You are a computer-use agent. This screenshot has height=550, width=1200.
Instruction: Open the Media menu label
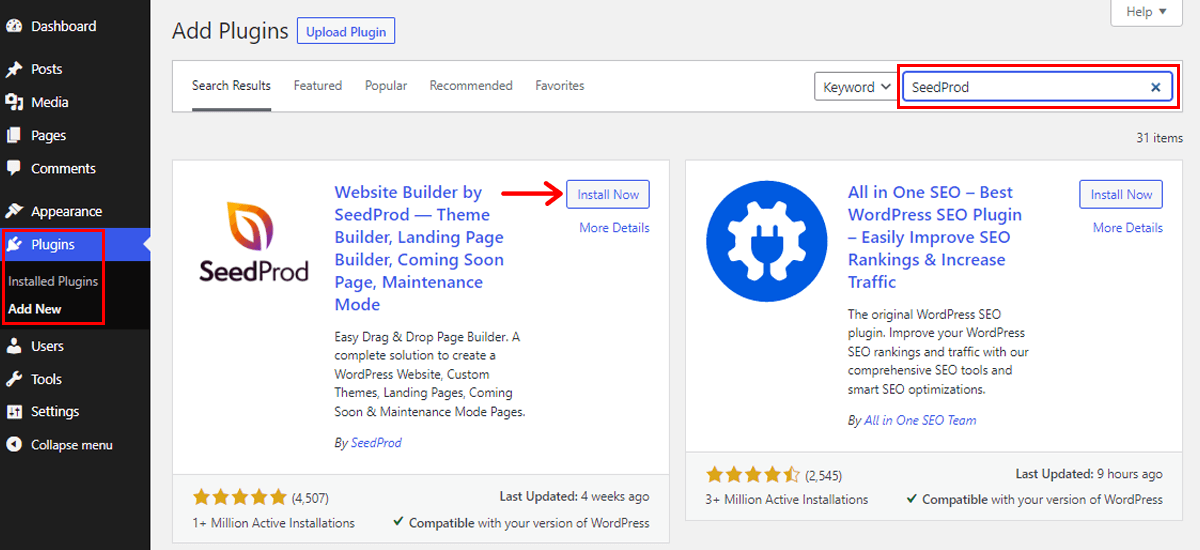click(50, 102)
